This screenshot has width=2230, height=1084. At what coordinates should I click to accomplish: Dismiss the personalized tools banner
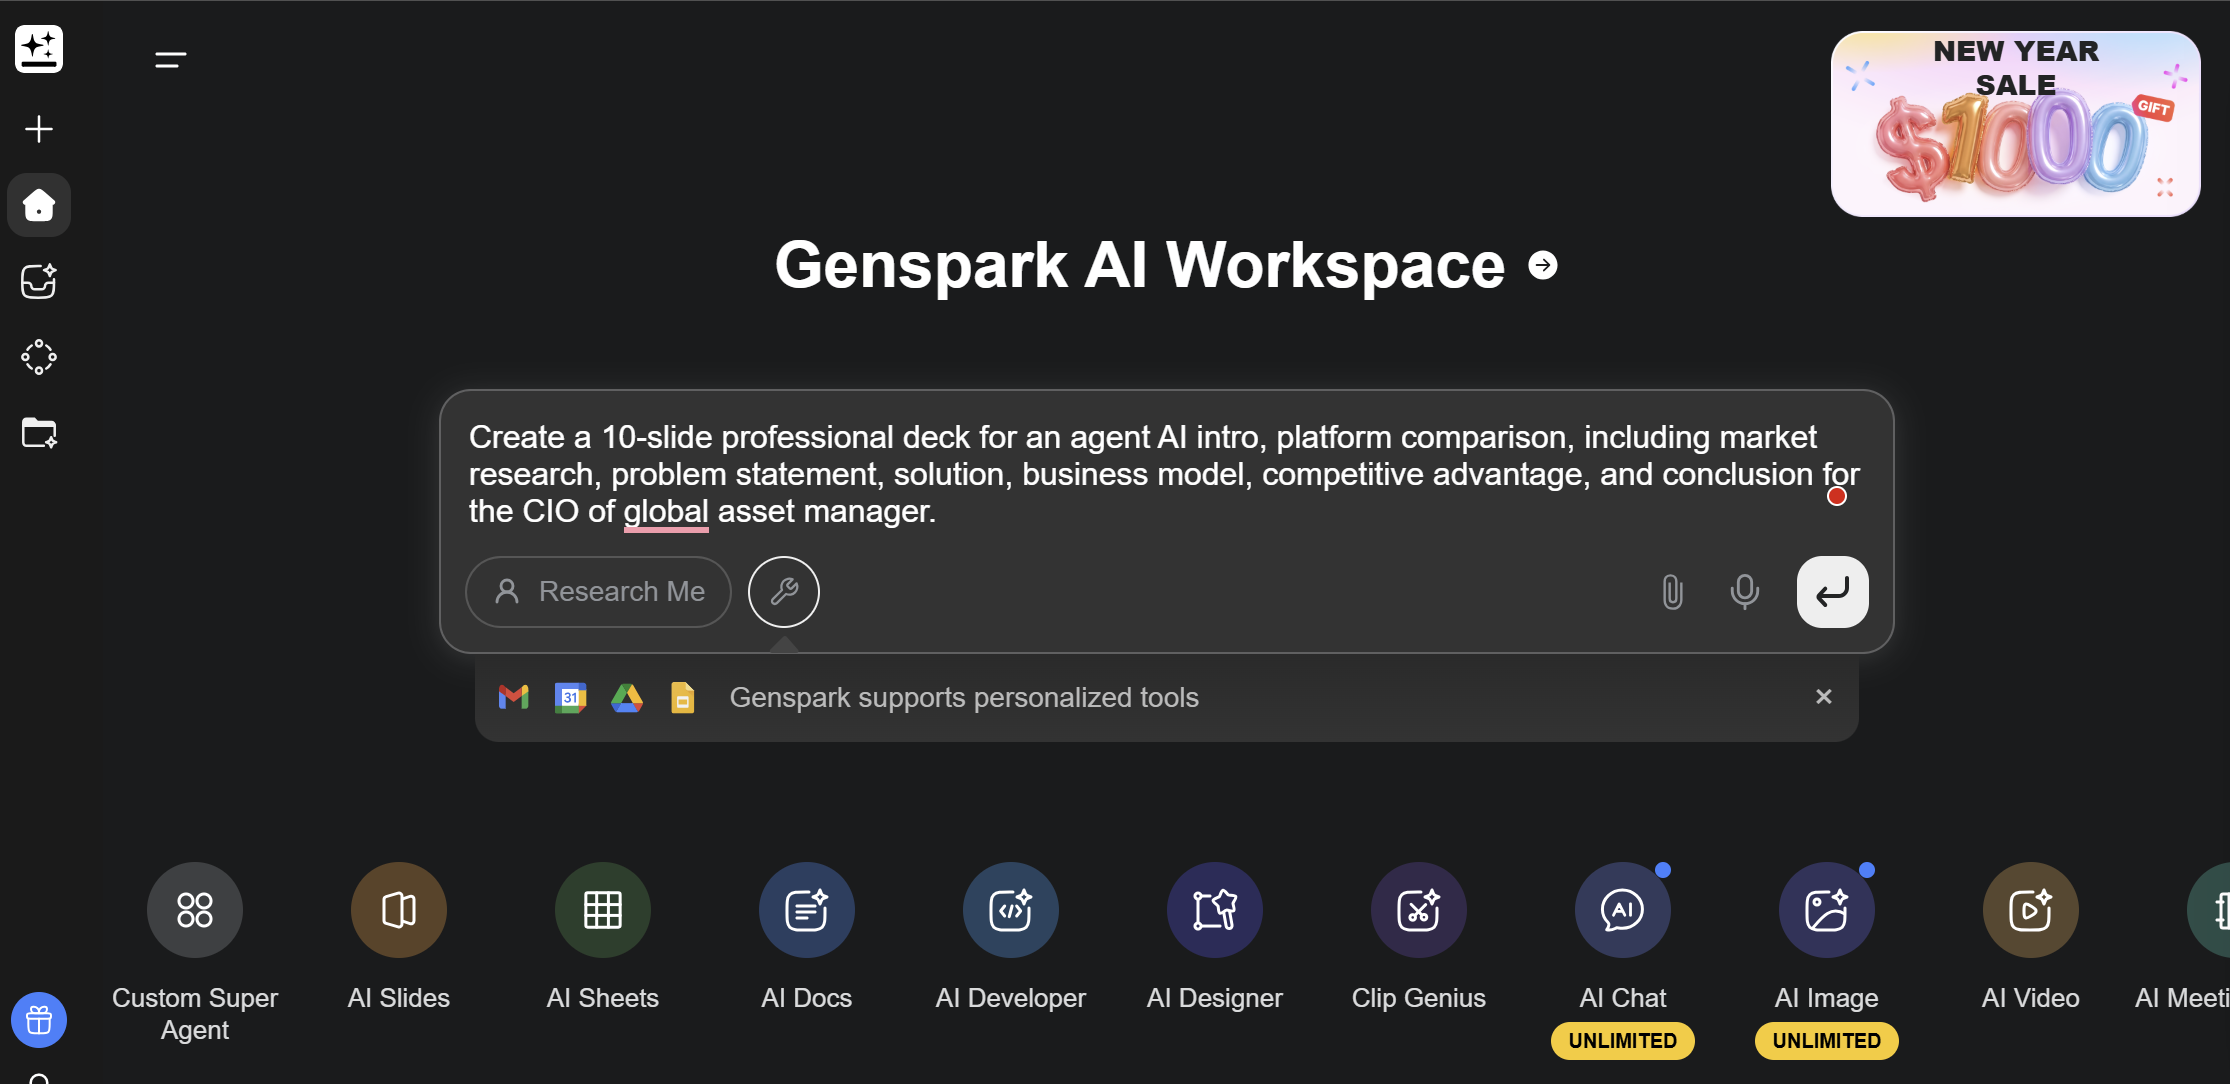click(1823, 697)
